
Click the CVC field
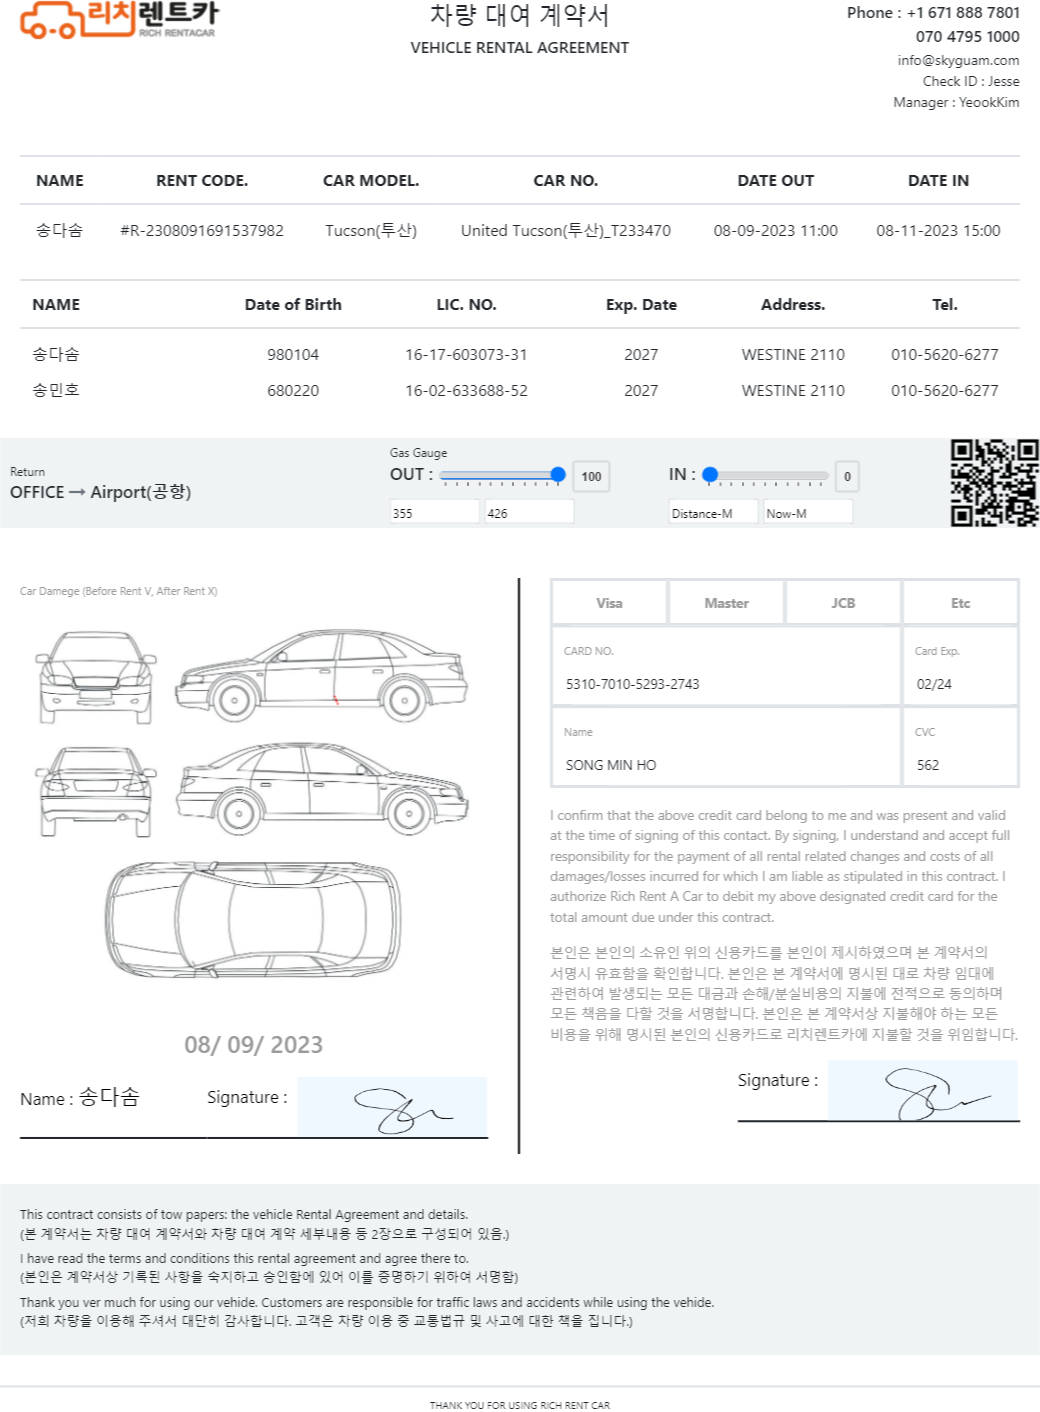coord(960,765)
